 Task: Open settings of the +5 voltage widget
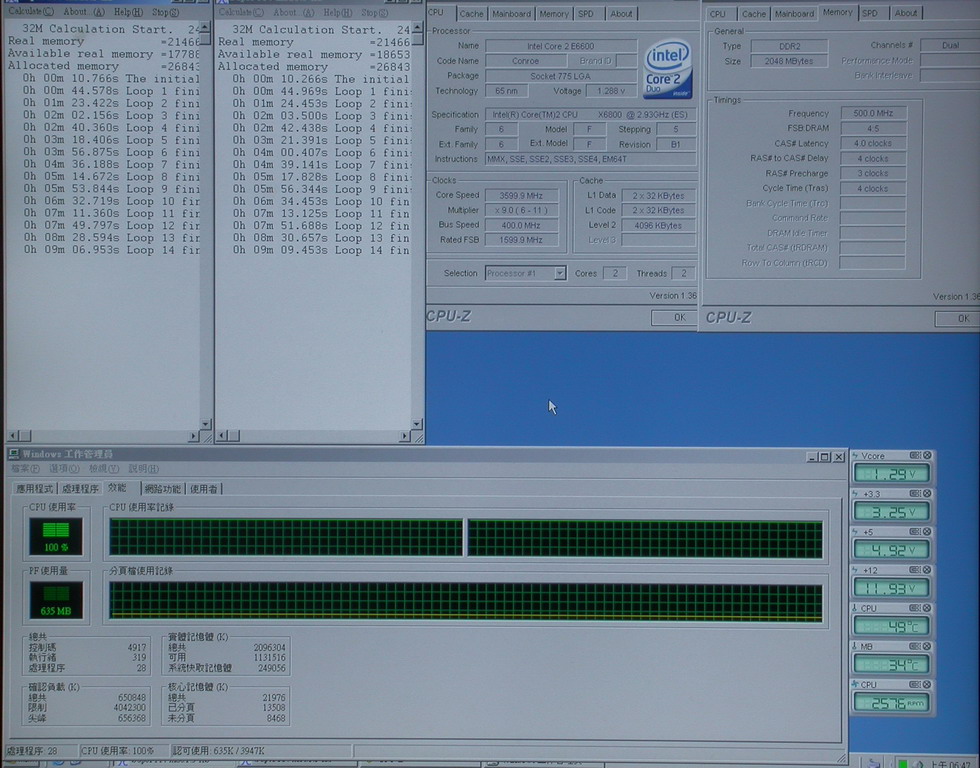click(915, 532)
